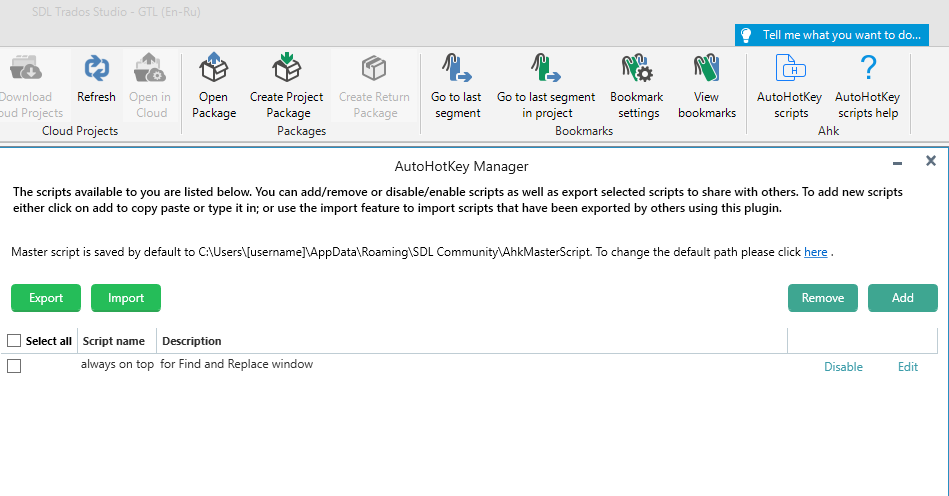Edit the always on top script
949x496 pixels.
click(x=908, y=367)
